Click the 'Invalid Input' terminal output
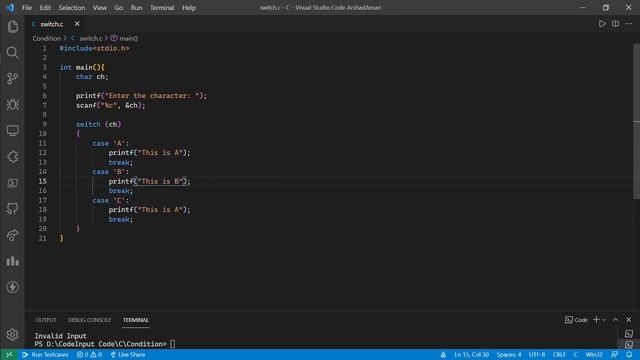 tap(60, 336)
